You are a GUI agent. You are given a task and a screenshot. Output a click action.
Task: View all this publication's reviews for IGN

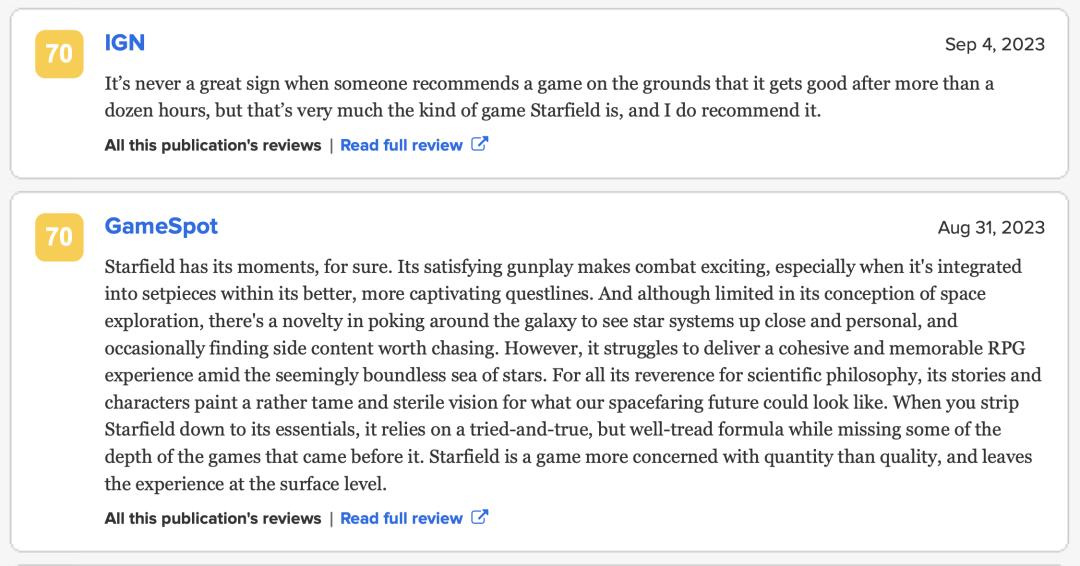[213, 145]
